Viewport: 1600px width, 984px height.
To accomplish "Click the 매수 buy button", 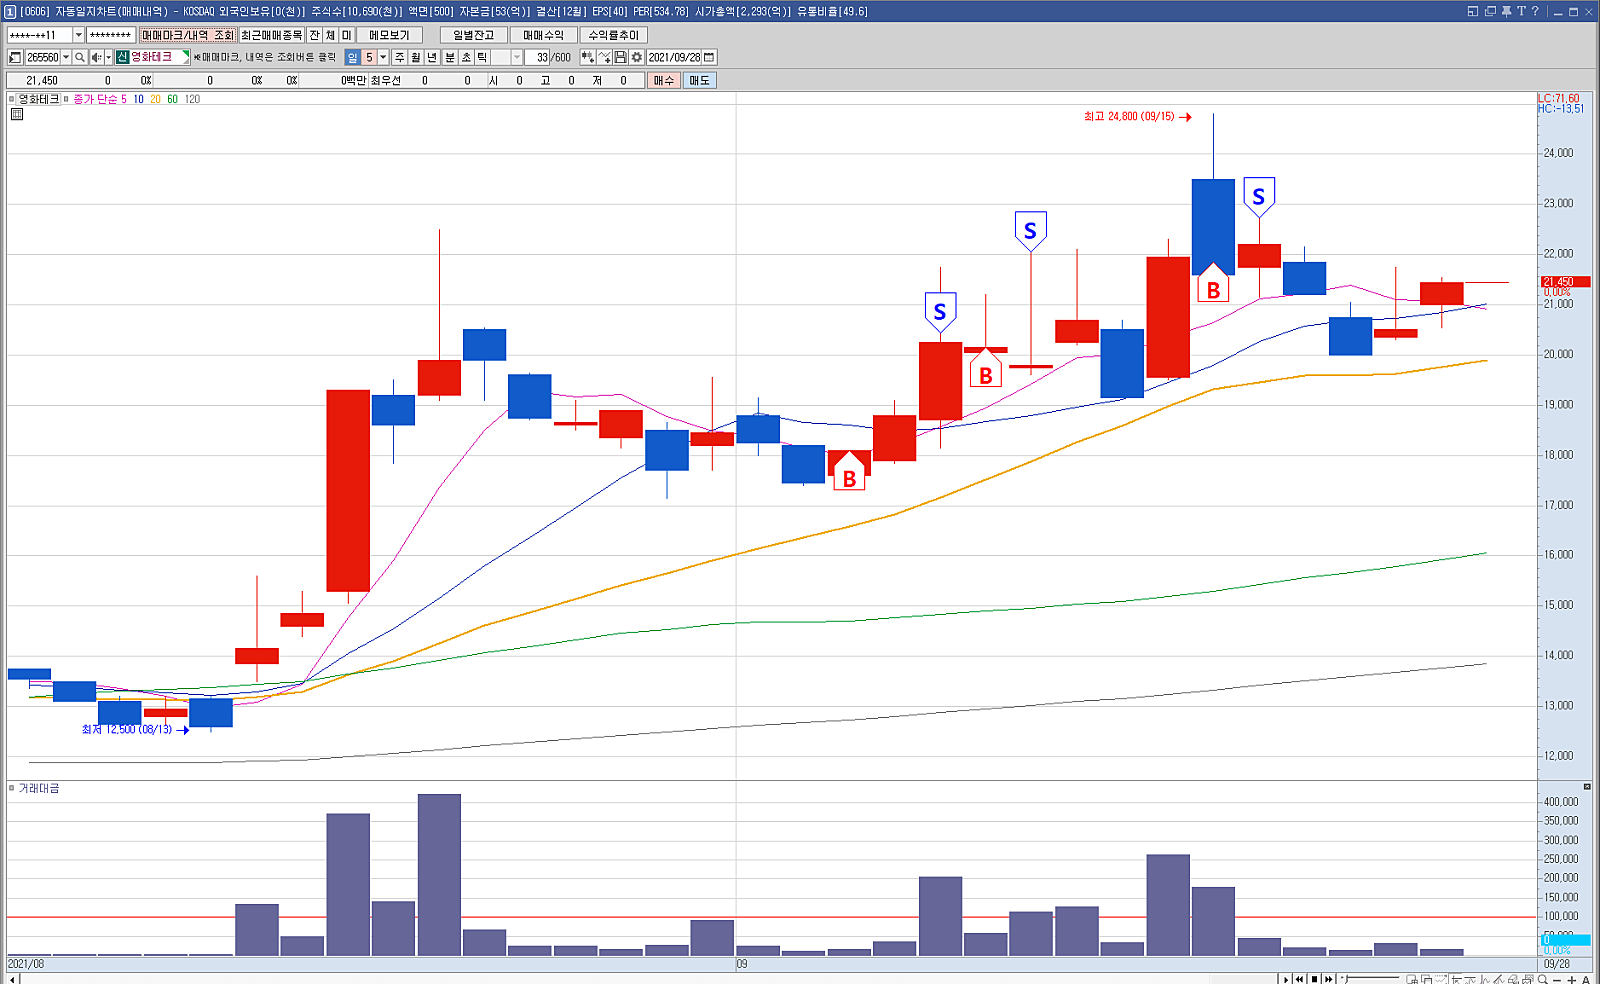I will click(664, 81).
